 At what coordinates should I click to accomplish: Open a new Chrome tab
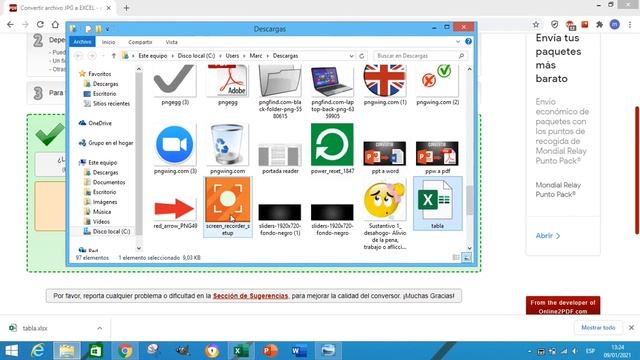click(126, 8)
